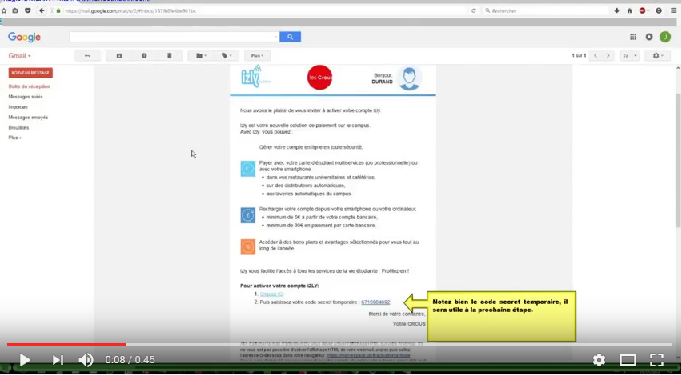This screenshot has width=681, height=375.
Task: Open Boîte de réception in sidebar
Action: 29,86
